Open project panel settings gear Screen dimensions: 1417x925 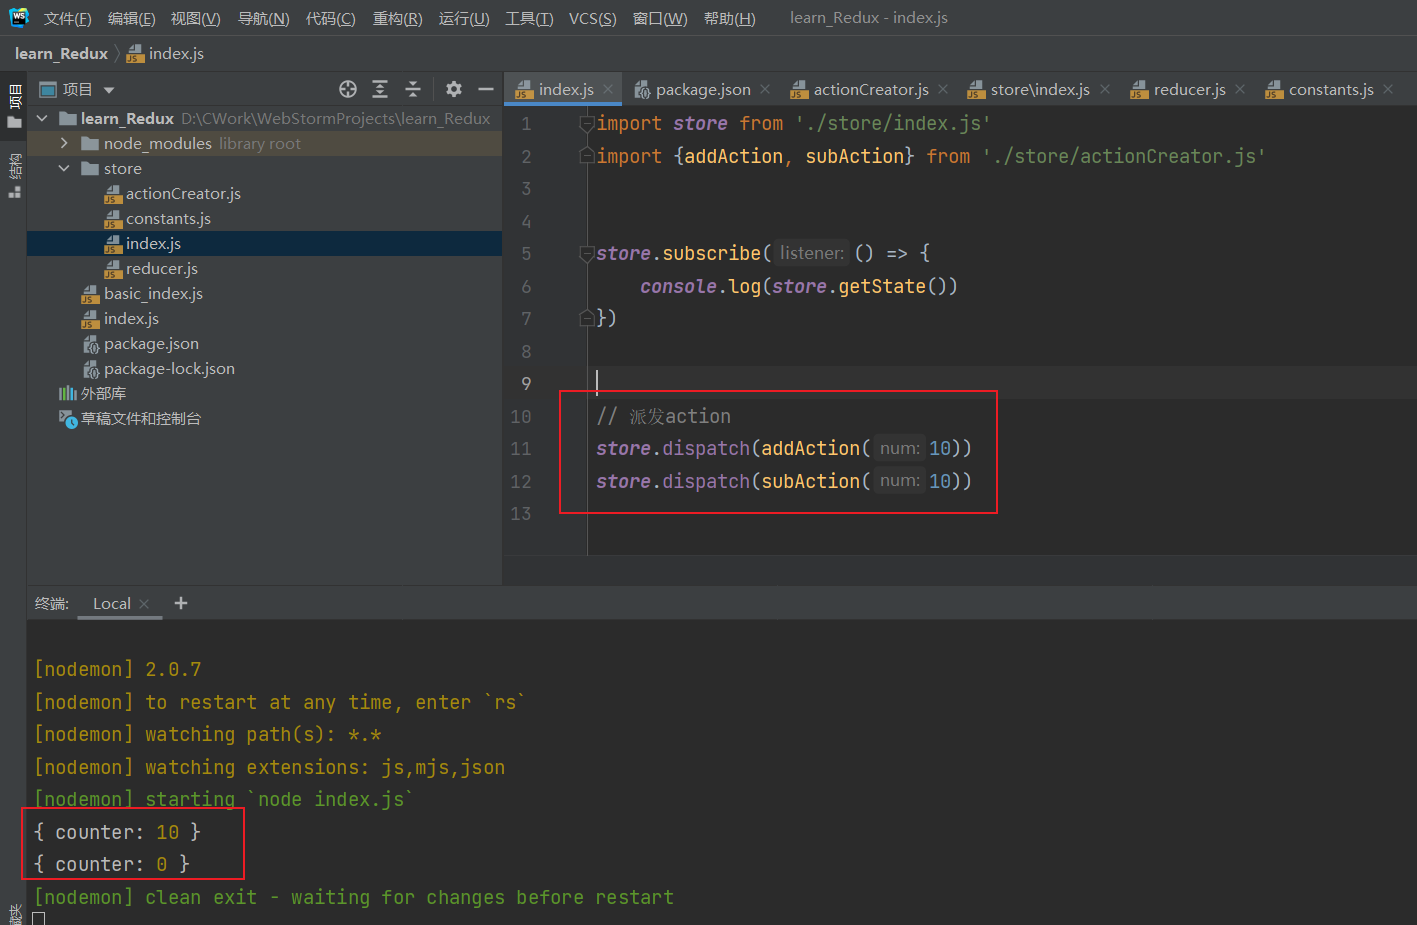click(x=454, y=89)
